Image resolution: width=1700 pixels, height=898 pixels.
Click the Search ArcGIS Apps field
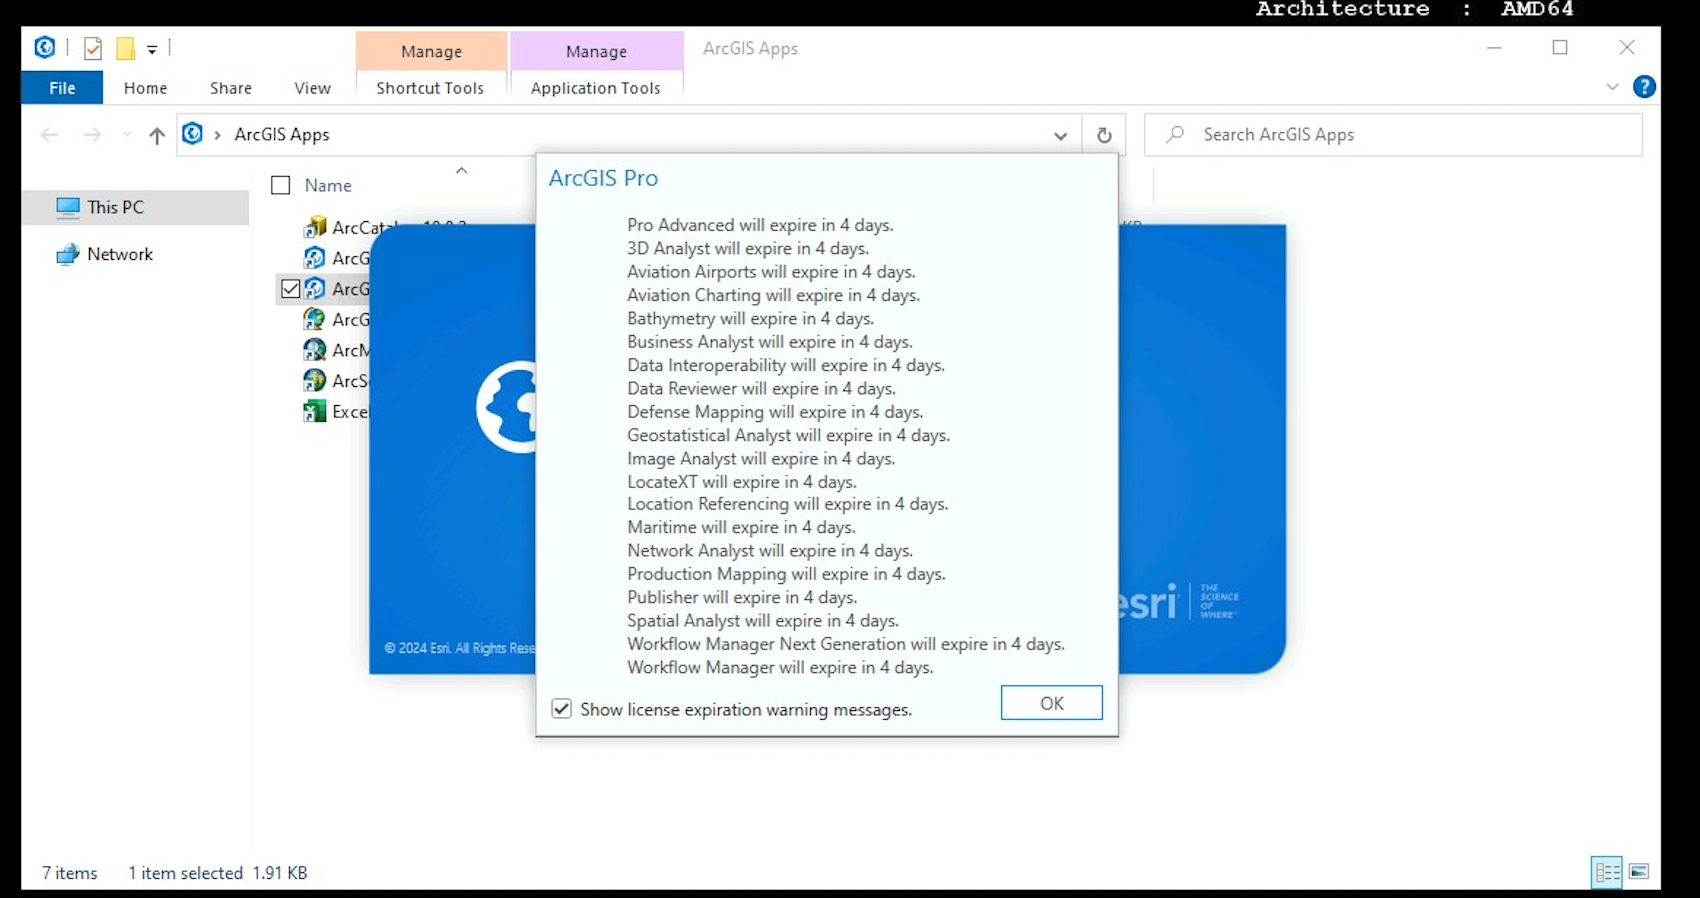1400,135
